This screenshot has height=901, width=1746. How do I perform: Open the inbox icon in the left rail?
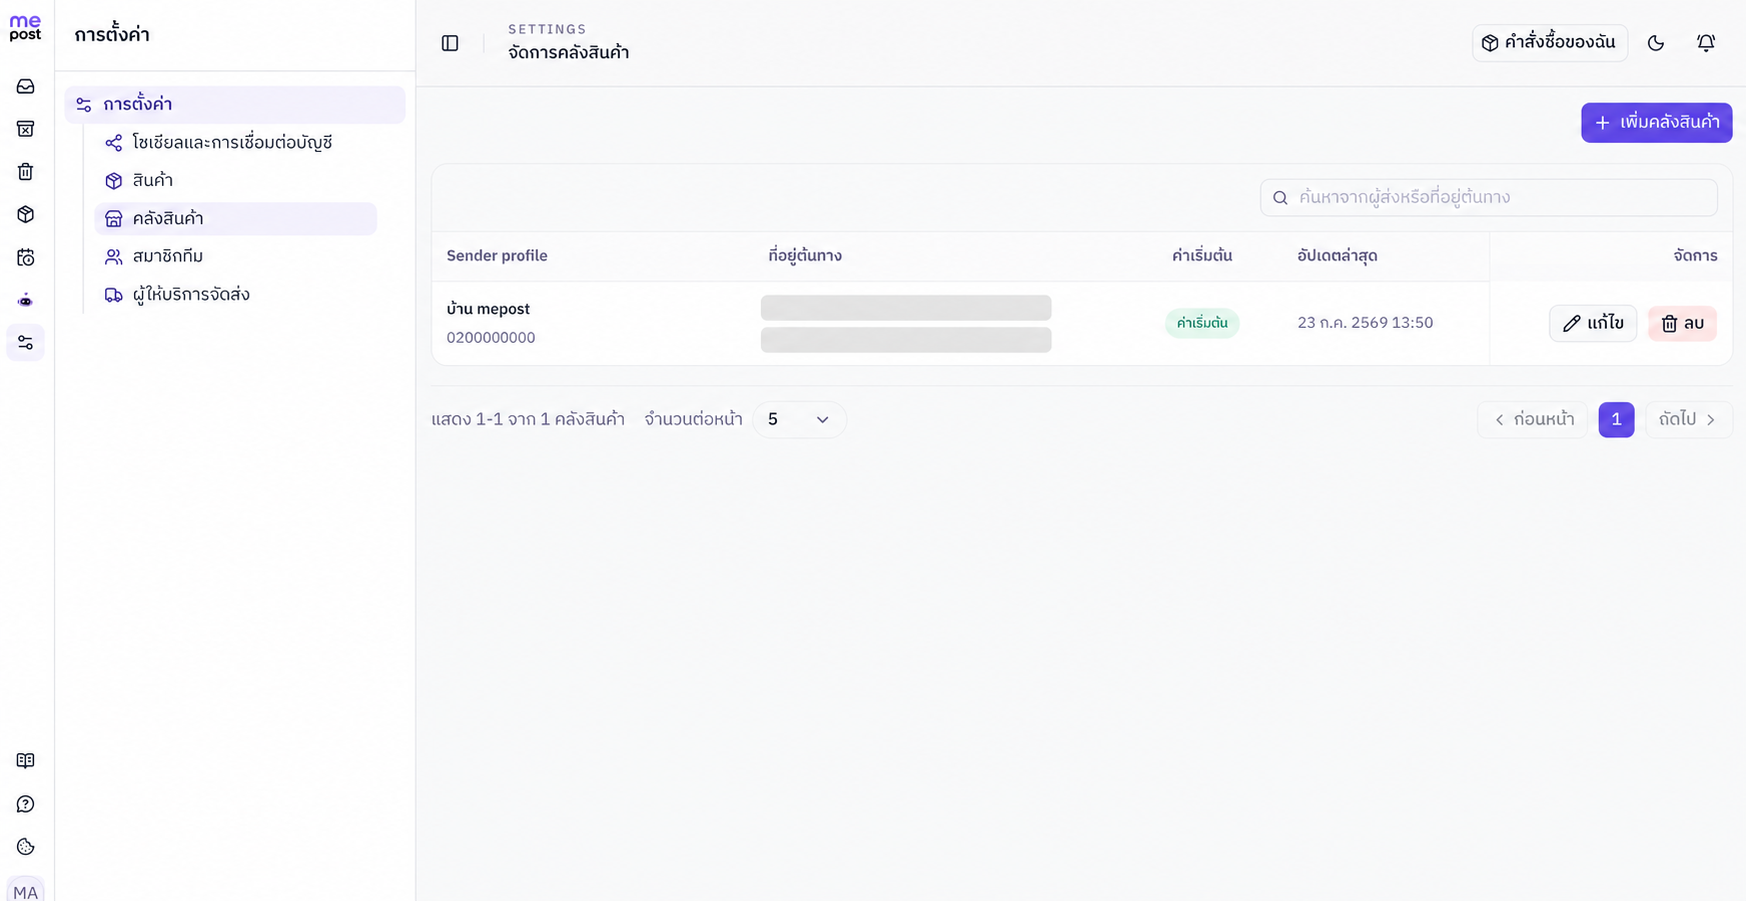click(x=26, y=87)
